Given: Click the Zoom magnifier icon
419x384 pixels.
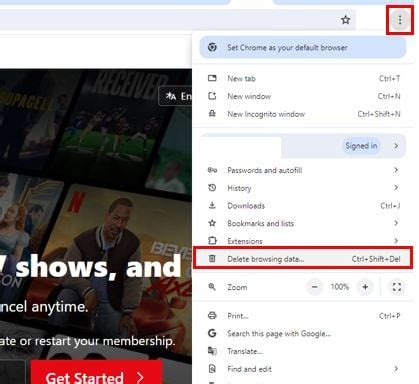Looking at the screenshot, I should (212, 287).
